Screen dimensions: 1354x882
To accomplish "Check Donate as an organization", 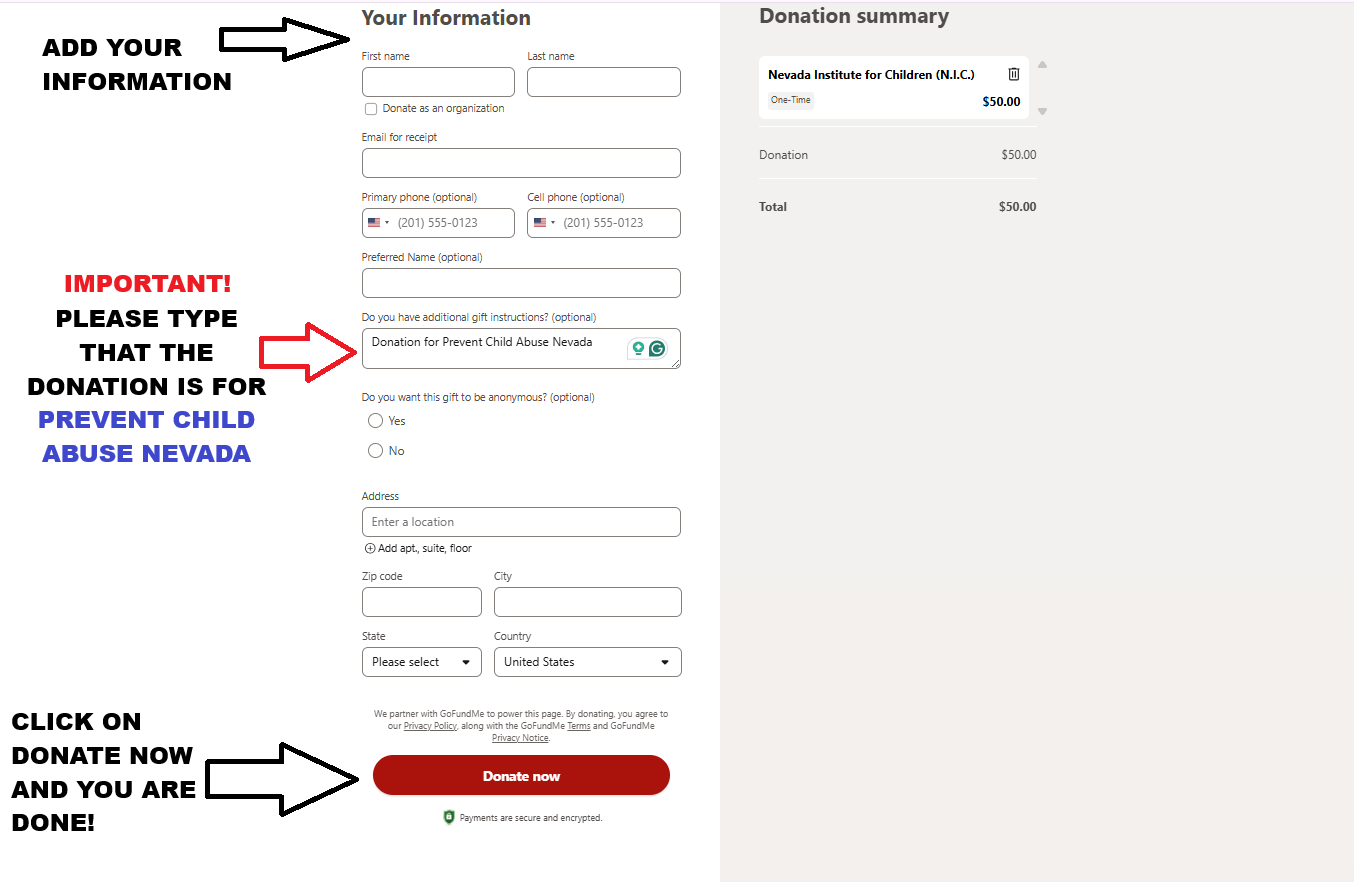I will (x=371, y=108).
